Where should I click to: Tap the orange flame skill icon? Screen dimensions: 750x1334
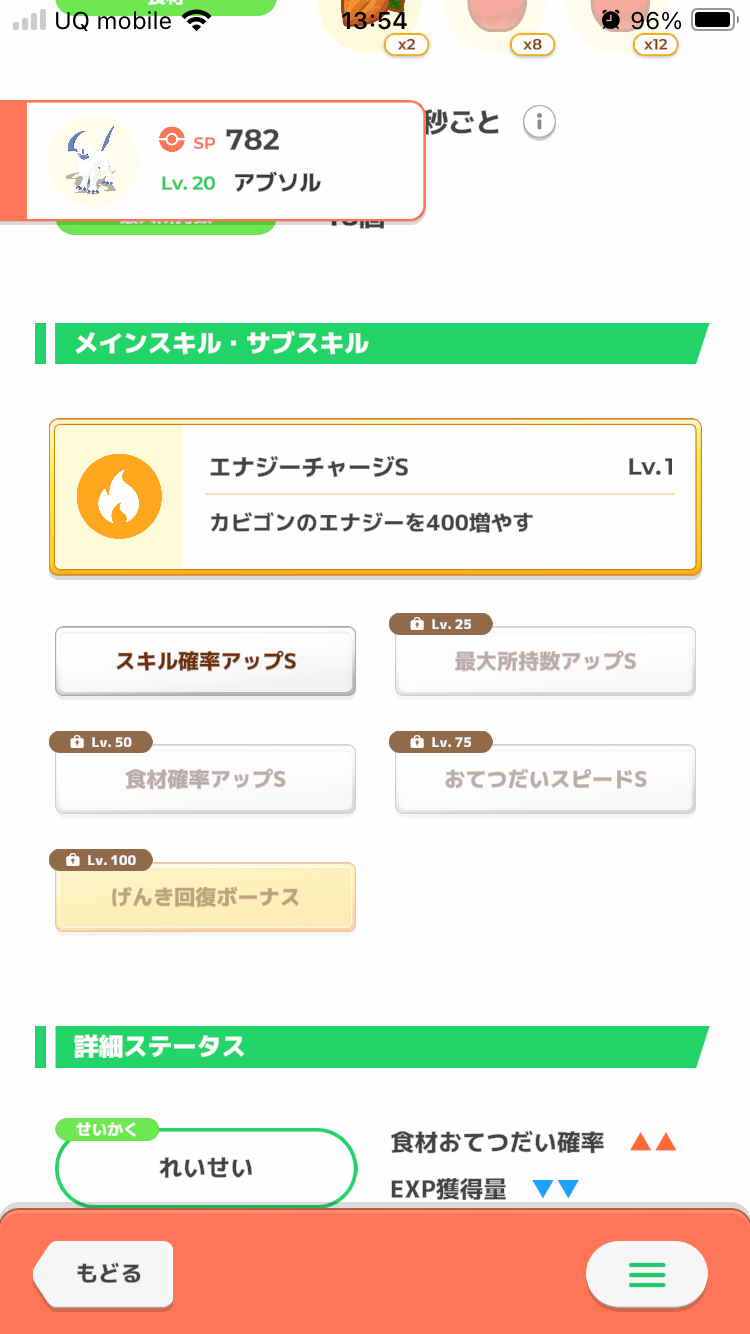pos(119,498)
